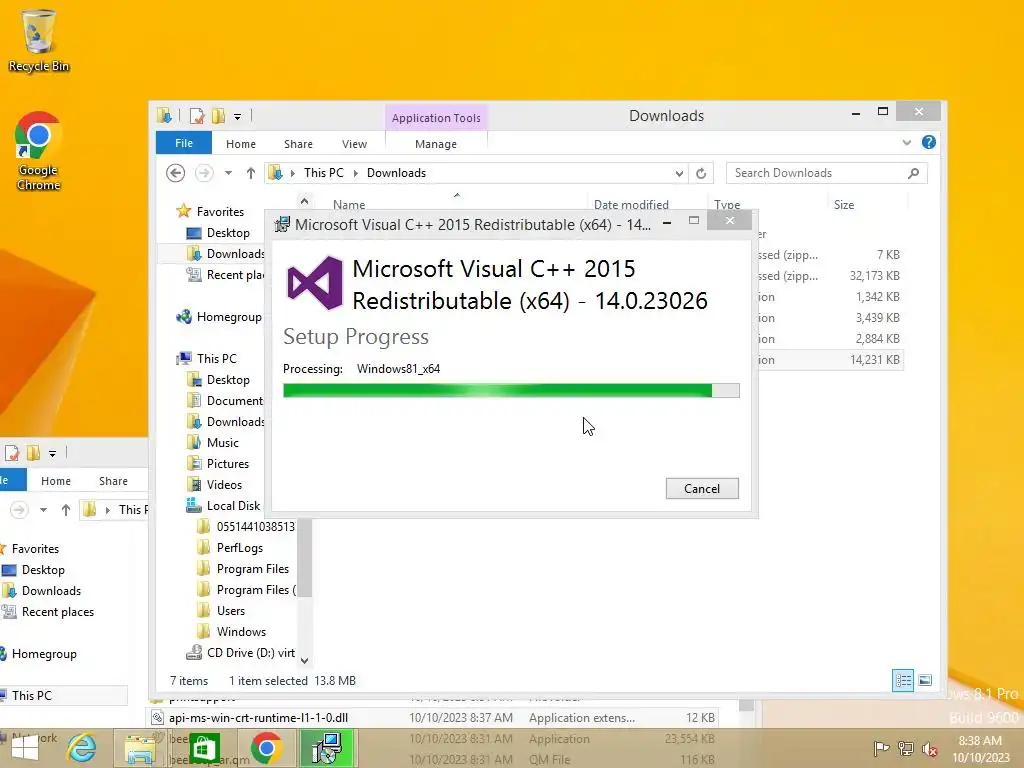This screenshot has height=768, width=1024.
Task: Expand the ribbon with the chevron
Action: click(x=906, y=142)
